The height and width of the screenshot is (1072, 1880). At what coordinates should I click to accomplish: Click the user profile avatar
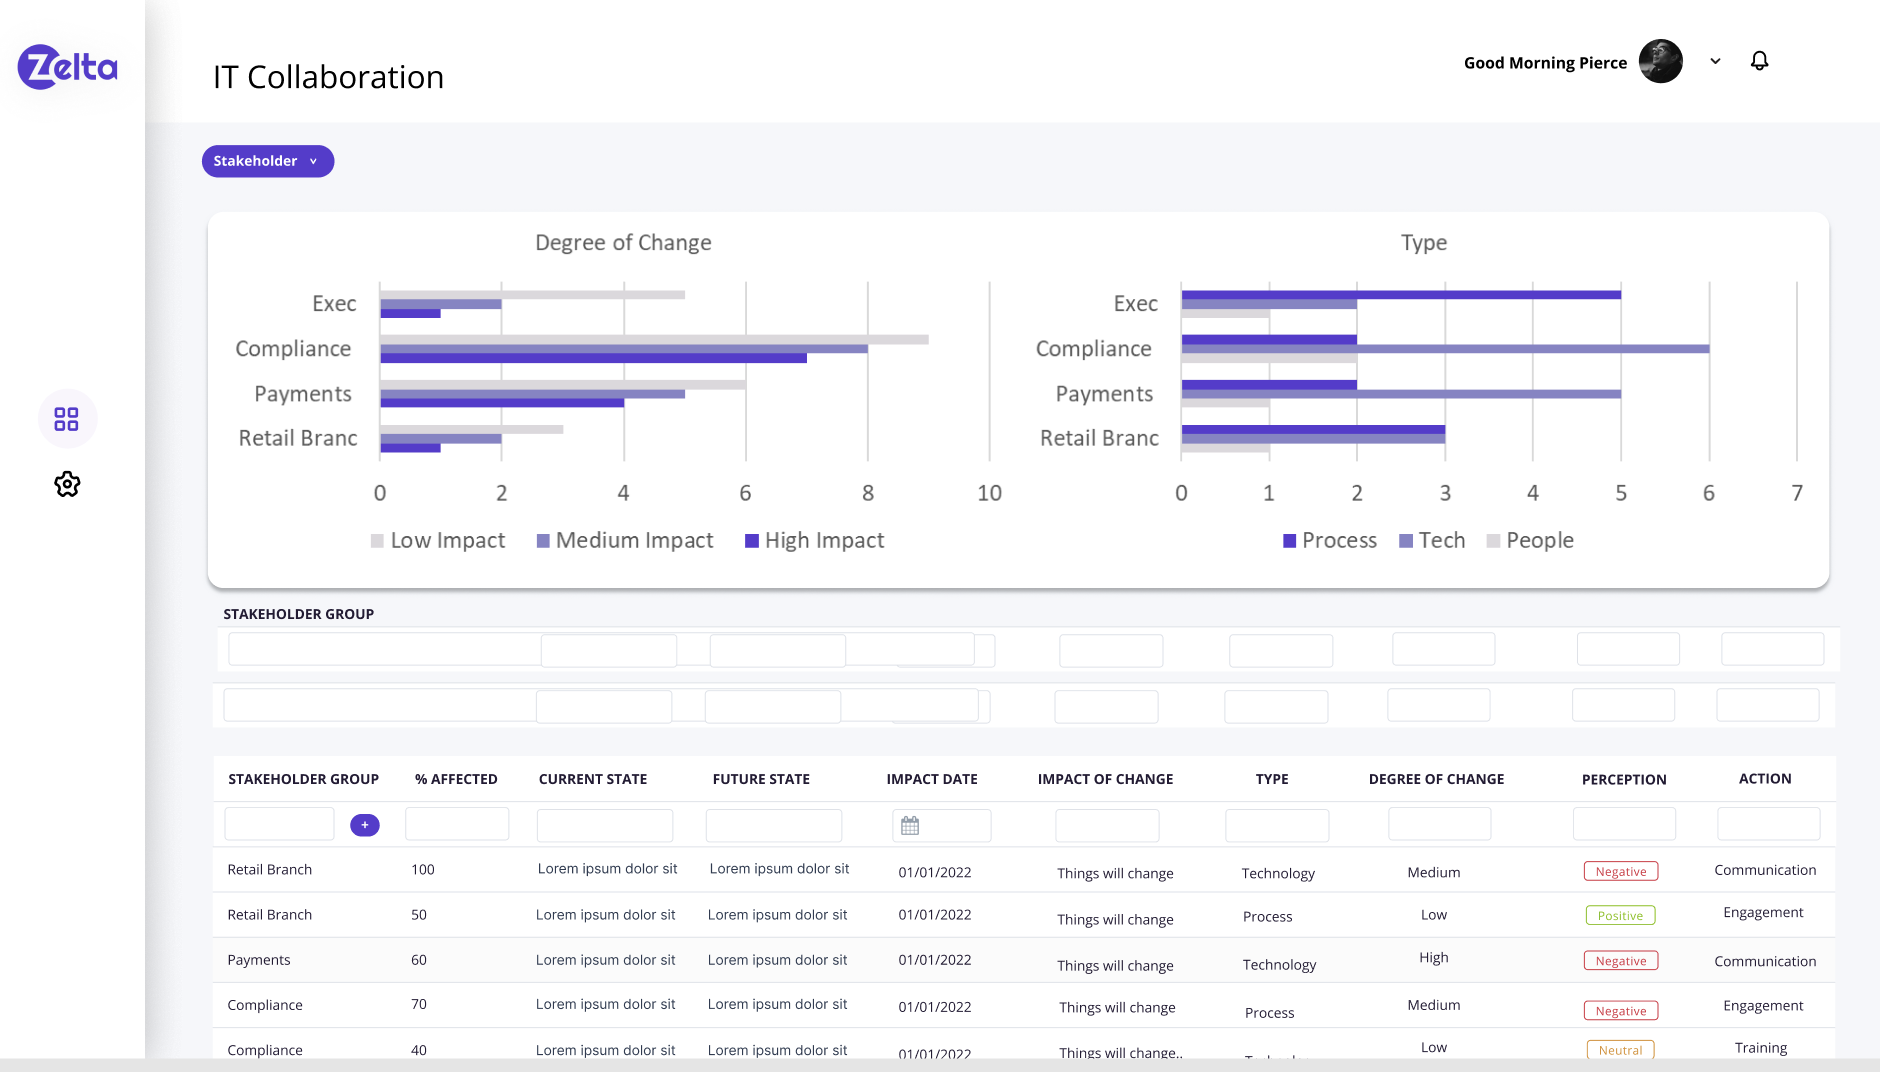coord(1660,62)
